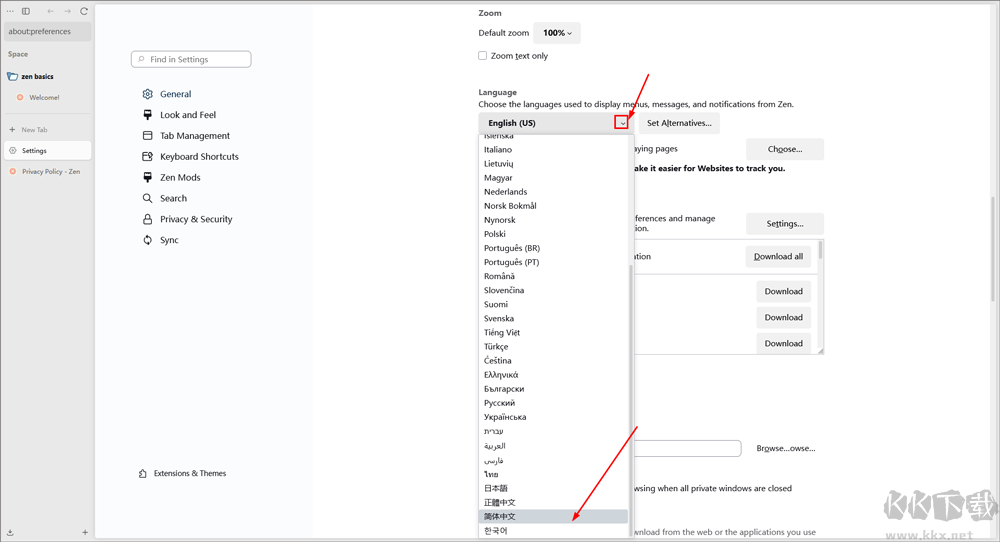Open the three-dots menu at top left
The width and height of the screenshot is (1000, 542).
10,11
